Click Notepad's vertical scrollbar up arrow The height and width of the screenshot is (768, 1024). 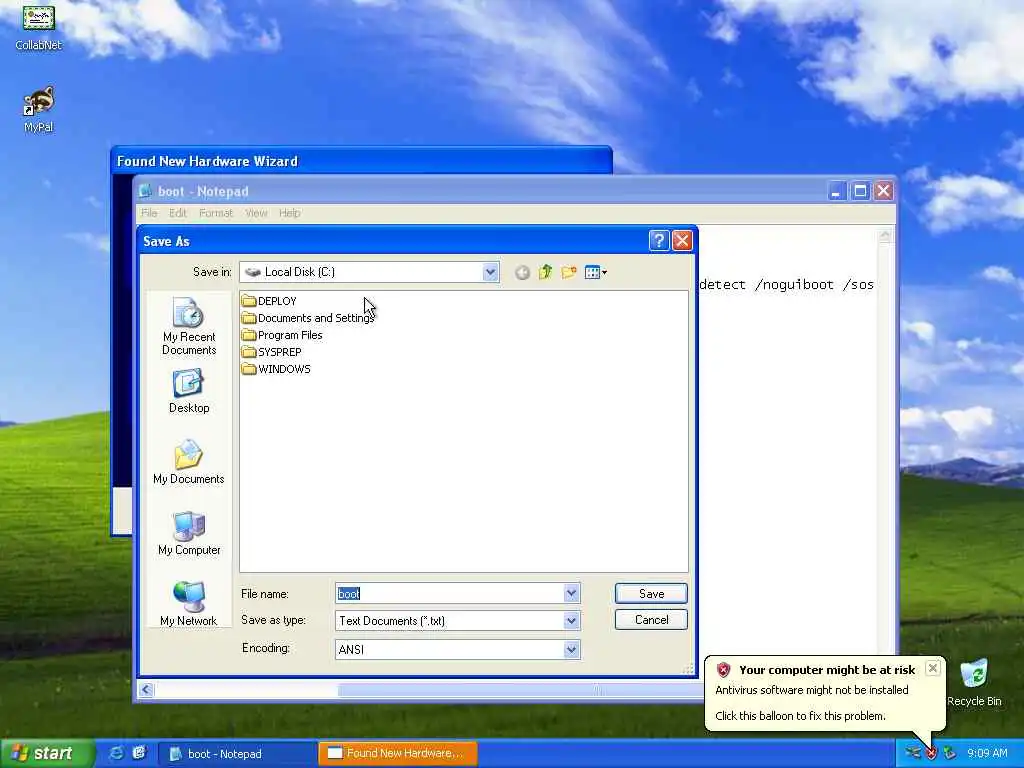(885, 236)
